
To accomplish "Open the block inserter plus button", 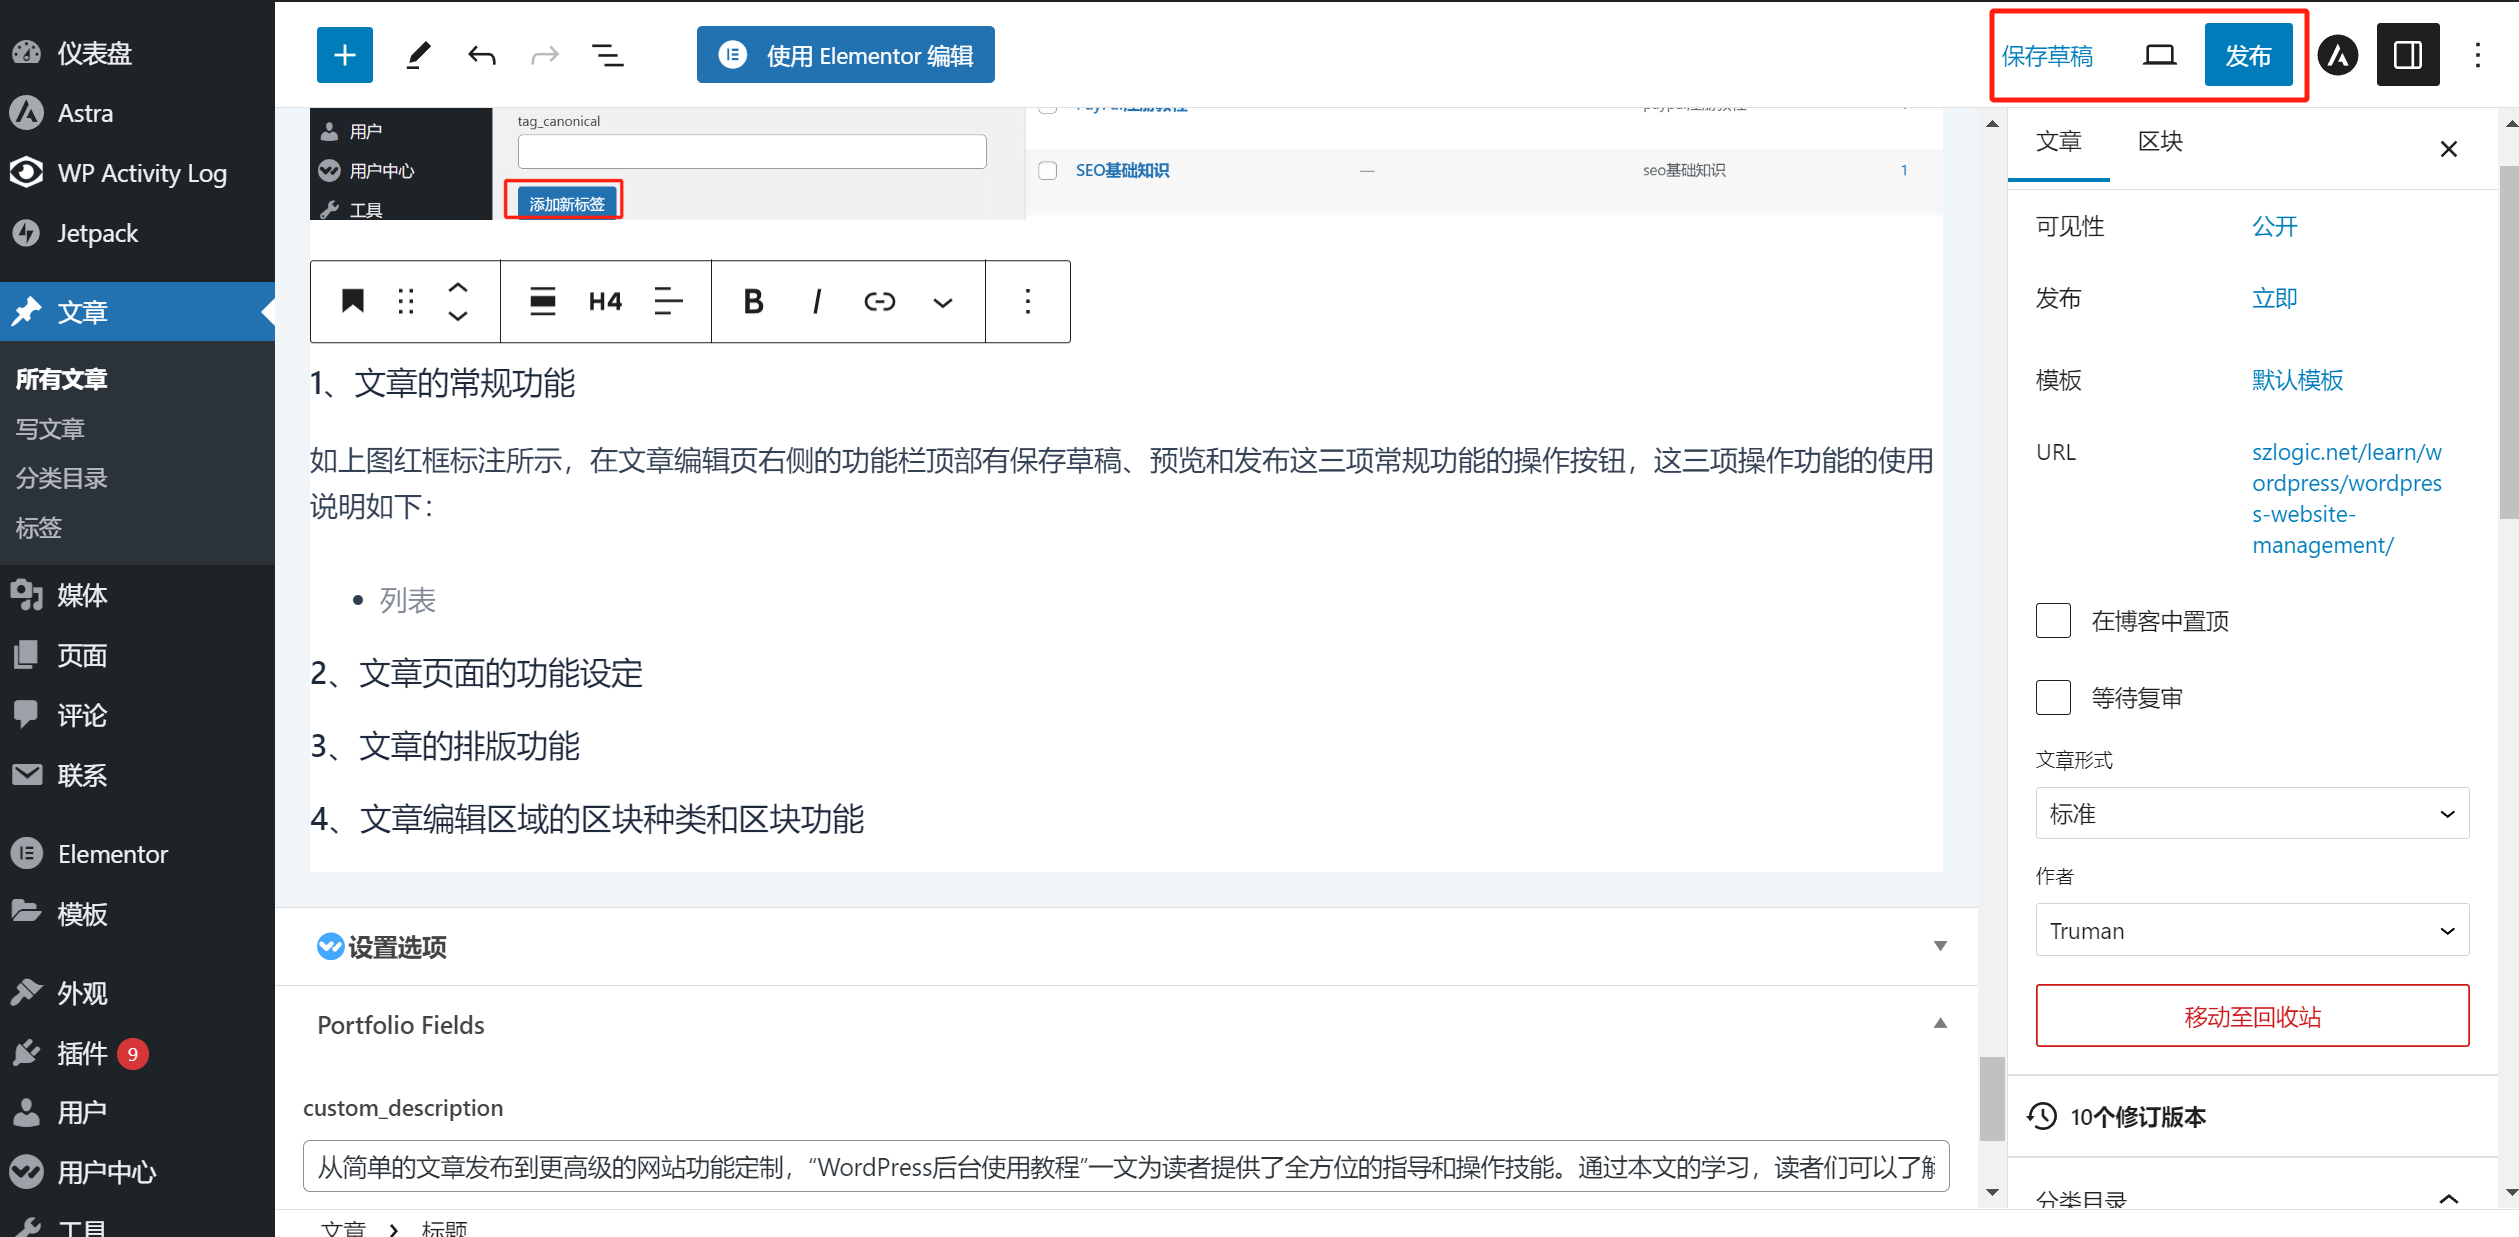I will [x=344, y=55].
